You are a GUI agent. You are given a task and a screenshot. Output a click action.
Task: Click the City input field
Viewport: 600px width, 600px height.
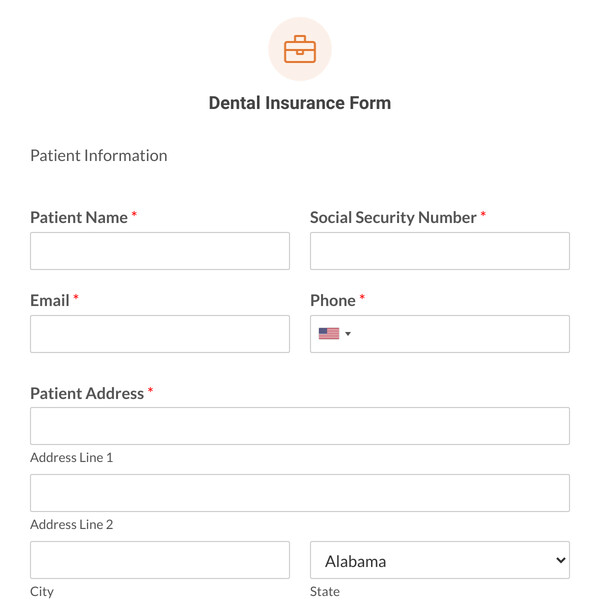click(x=160, y=560)
